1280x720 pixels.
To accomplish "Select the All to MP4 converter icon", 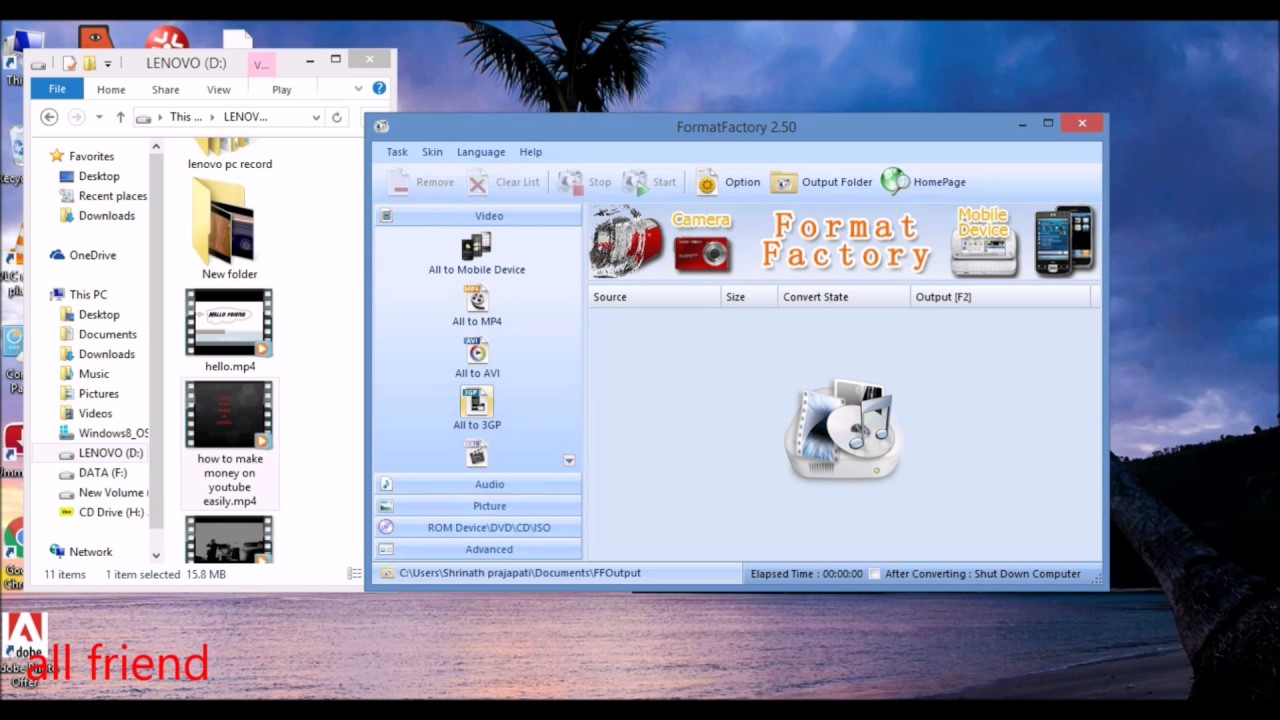I will (x=477, y=298).
